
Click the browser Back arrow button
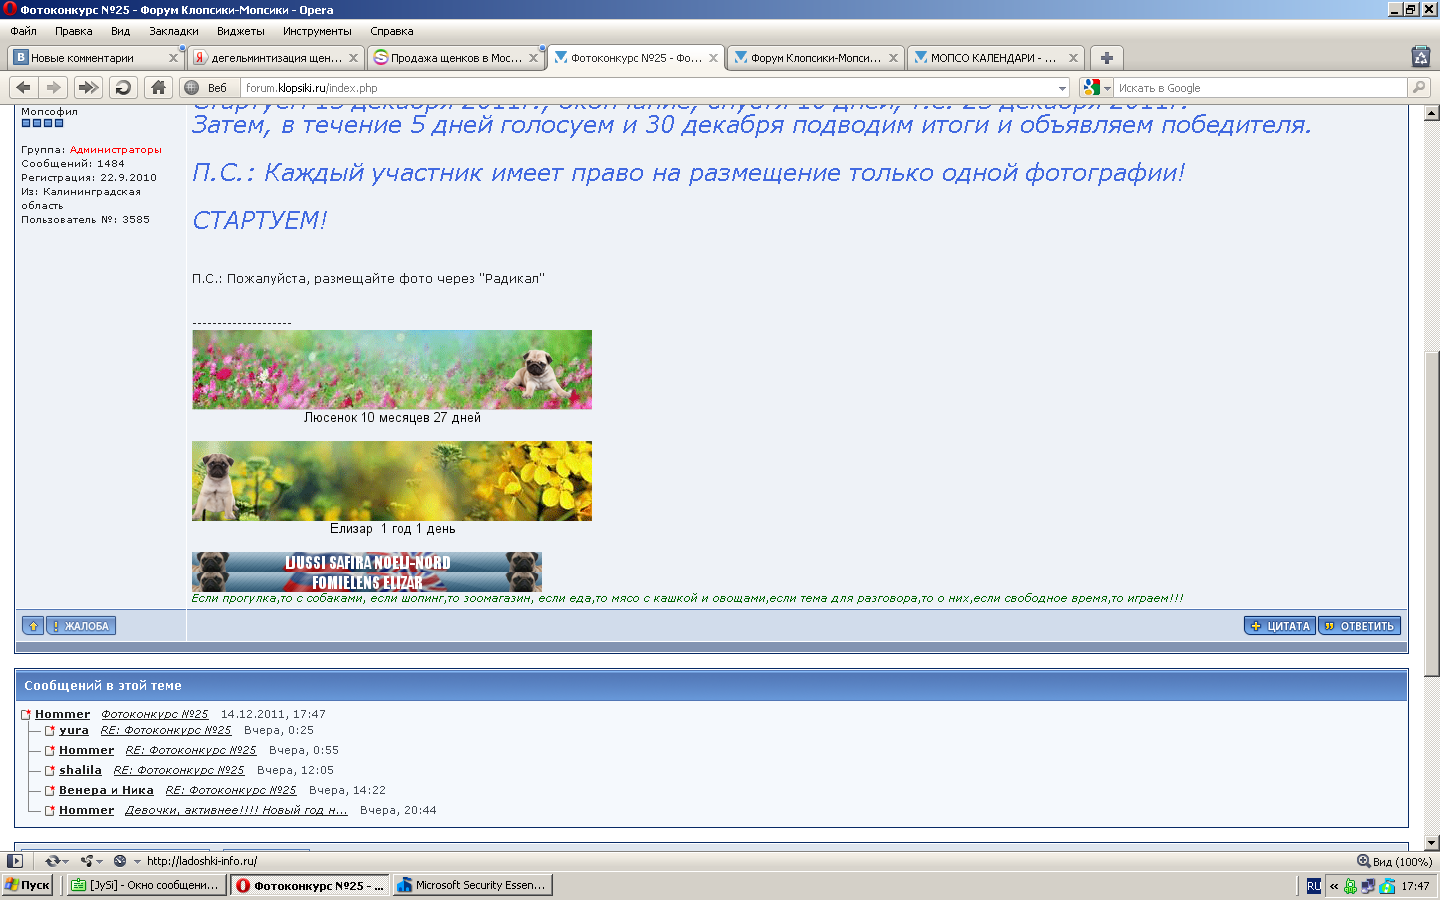[24, 88]
